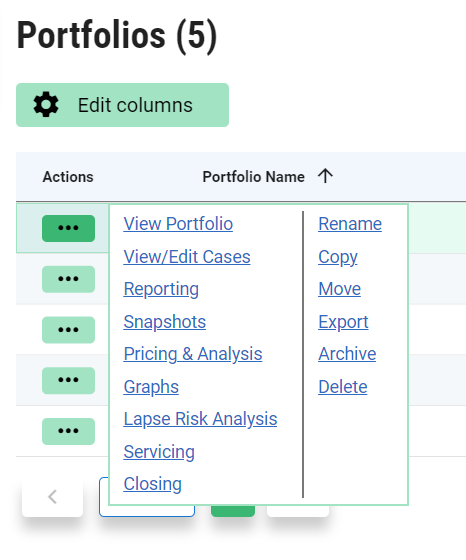Open third row's three-dot actions button
Screen dimensions: 466x560
(x=69, y=330)
